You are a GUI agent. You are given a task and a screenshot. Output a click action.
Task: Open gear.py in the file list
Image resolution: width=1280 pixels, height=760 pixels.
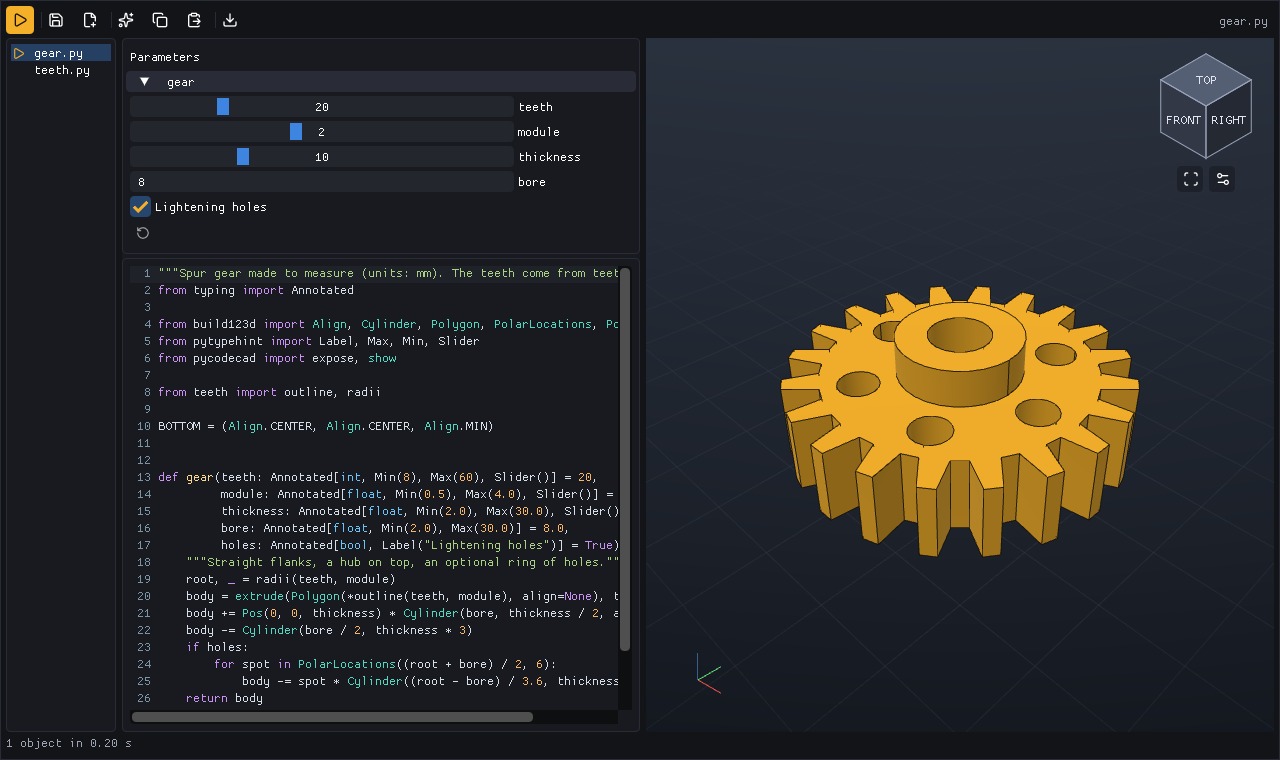click(x=61, y=53)
